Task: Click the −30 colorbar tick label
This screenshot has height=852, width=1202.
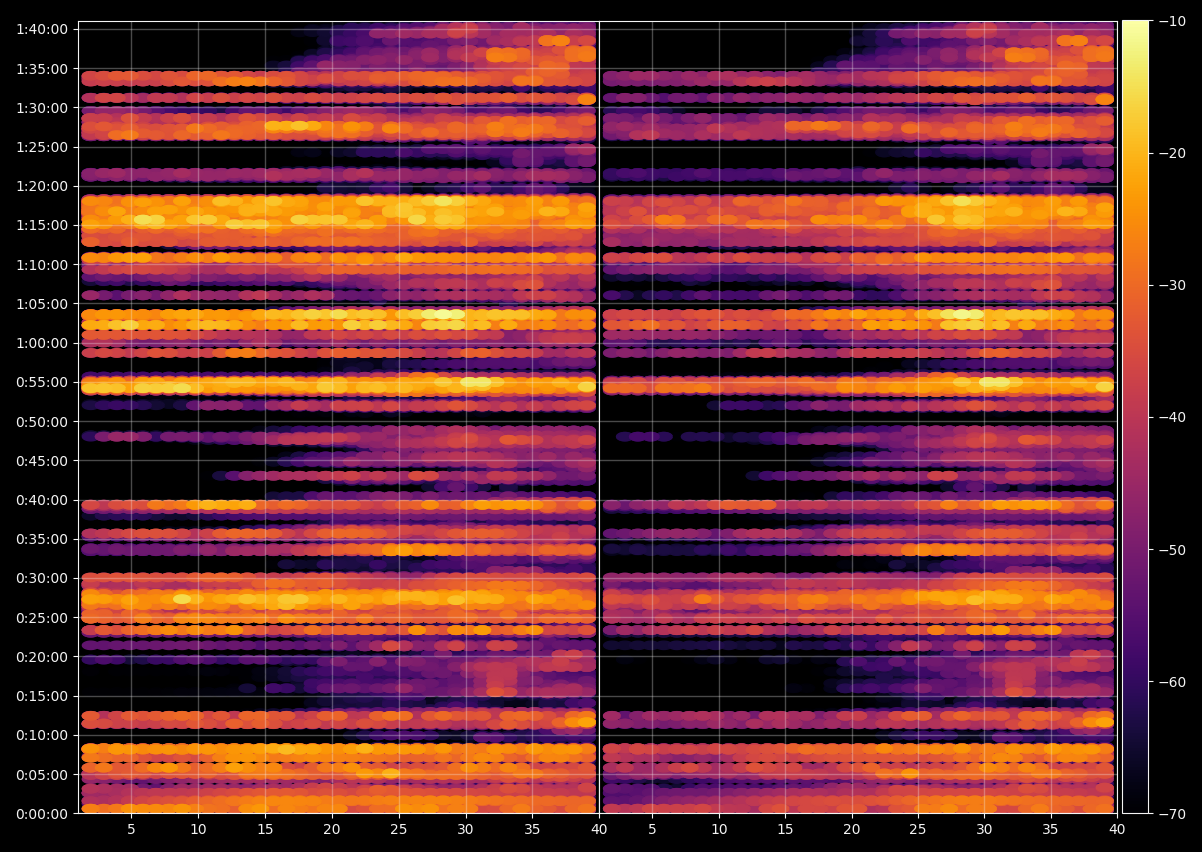Action: coord(1172,285)
